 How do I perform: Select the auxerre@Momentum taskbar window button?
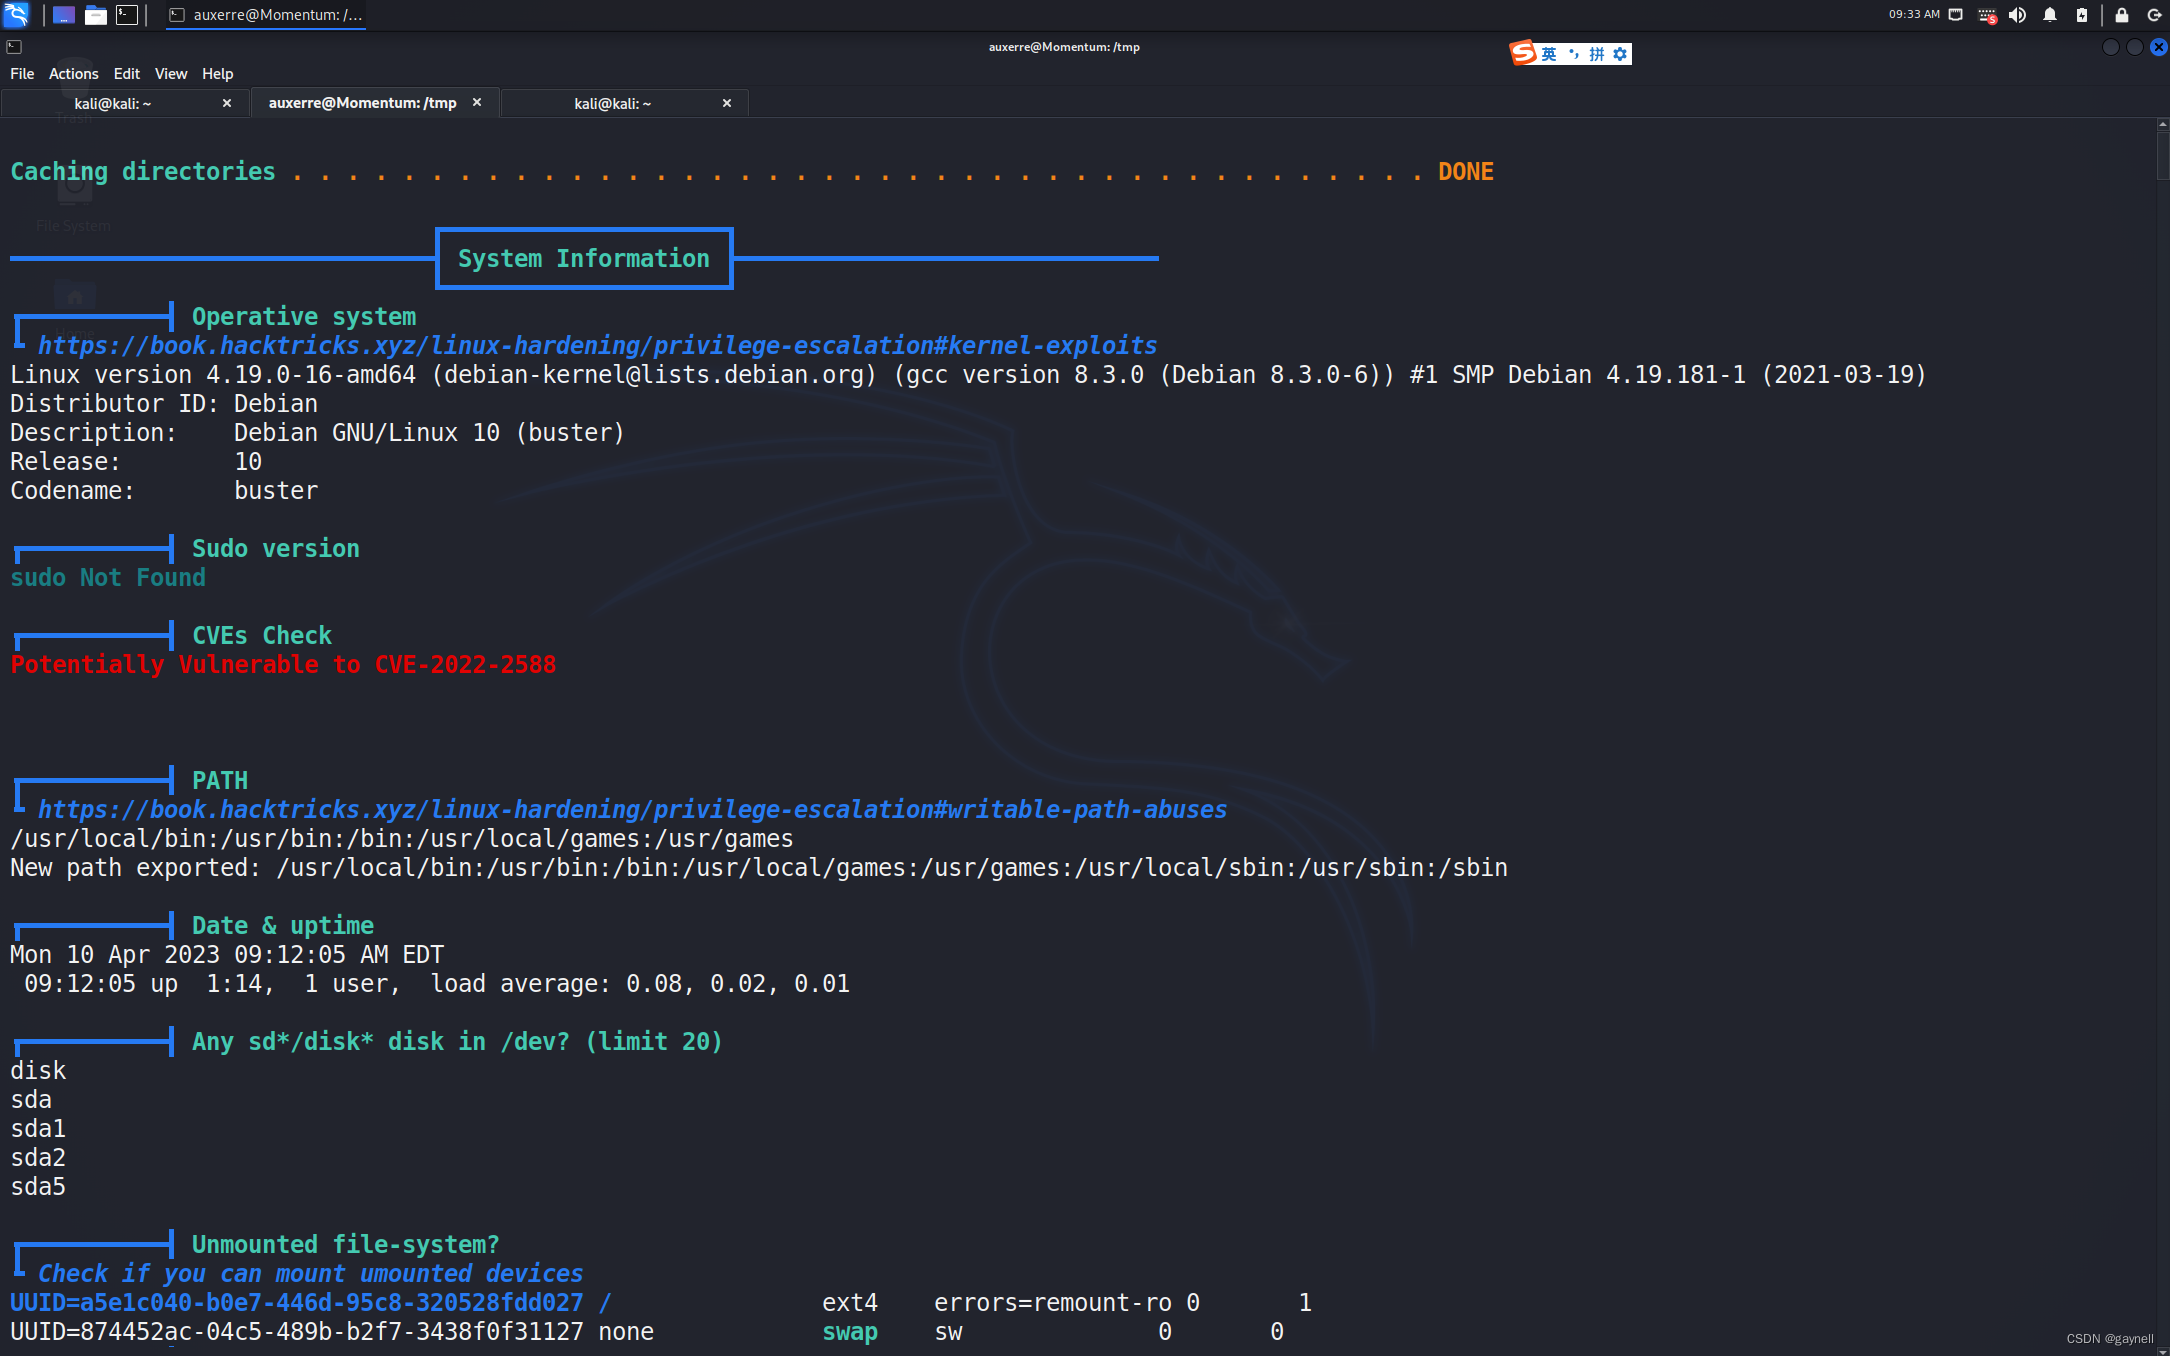[x=266, y=15]
